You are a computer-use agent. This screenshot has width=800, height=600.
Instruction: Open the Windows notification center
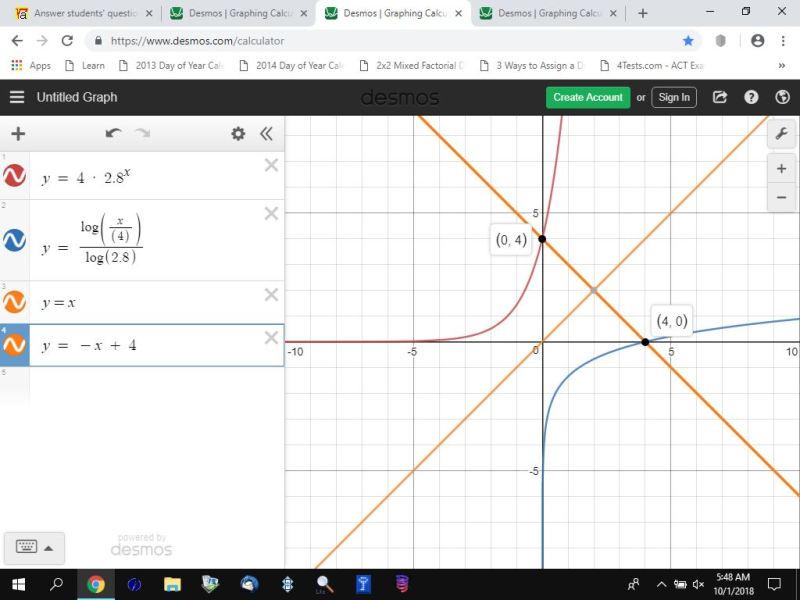click(774, 585)
